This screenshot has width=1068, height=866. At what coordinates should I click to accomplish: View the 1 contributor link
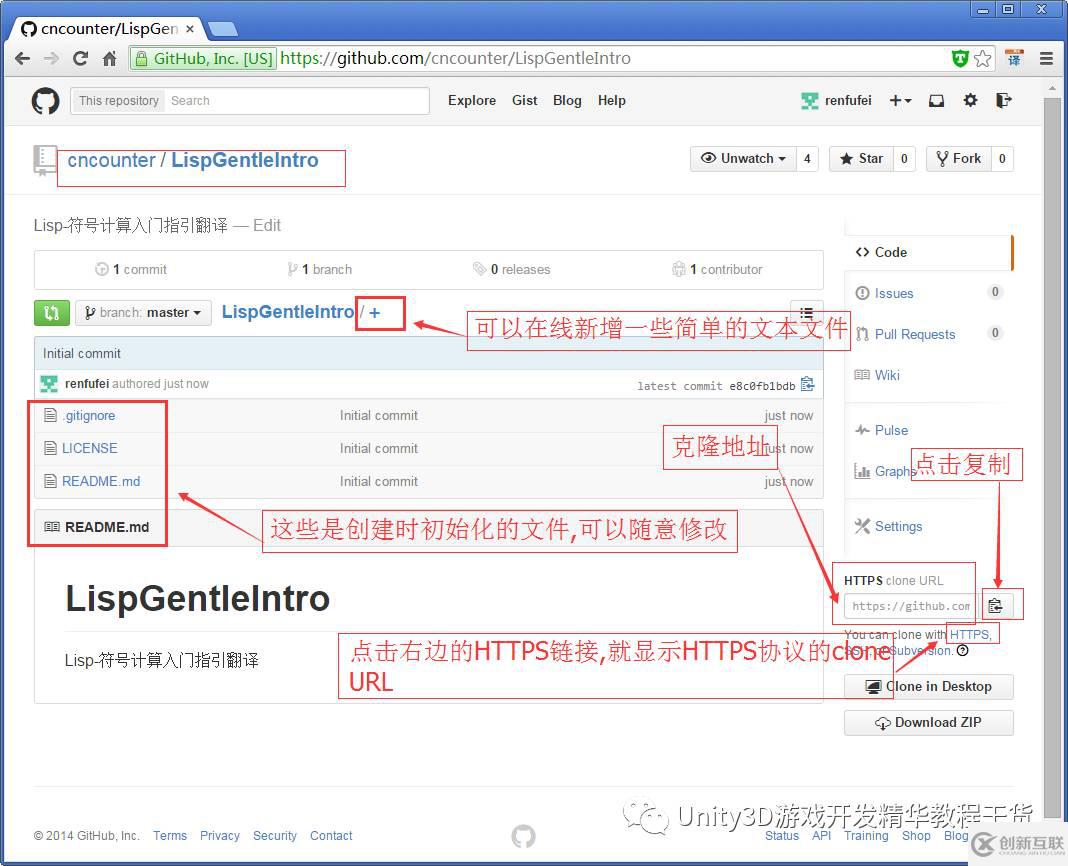(x=718, y=270)
